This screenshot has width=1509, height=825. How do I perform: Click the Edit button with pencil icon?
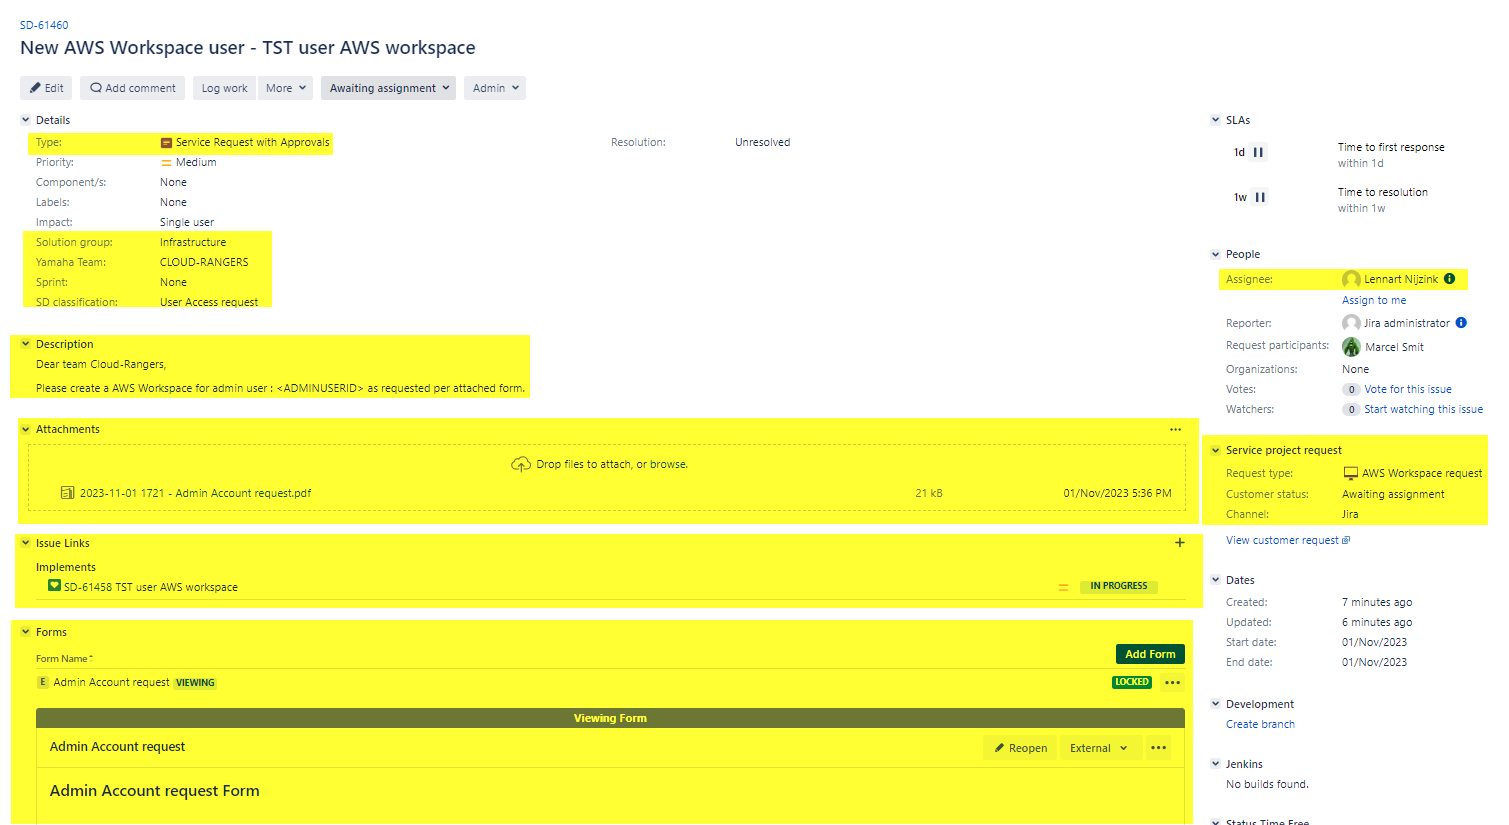click(46, 88)
